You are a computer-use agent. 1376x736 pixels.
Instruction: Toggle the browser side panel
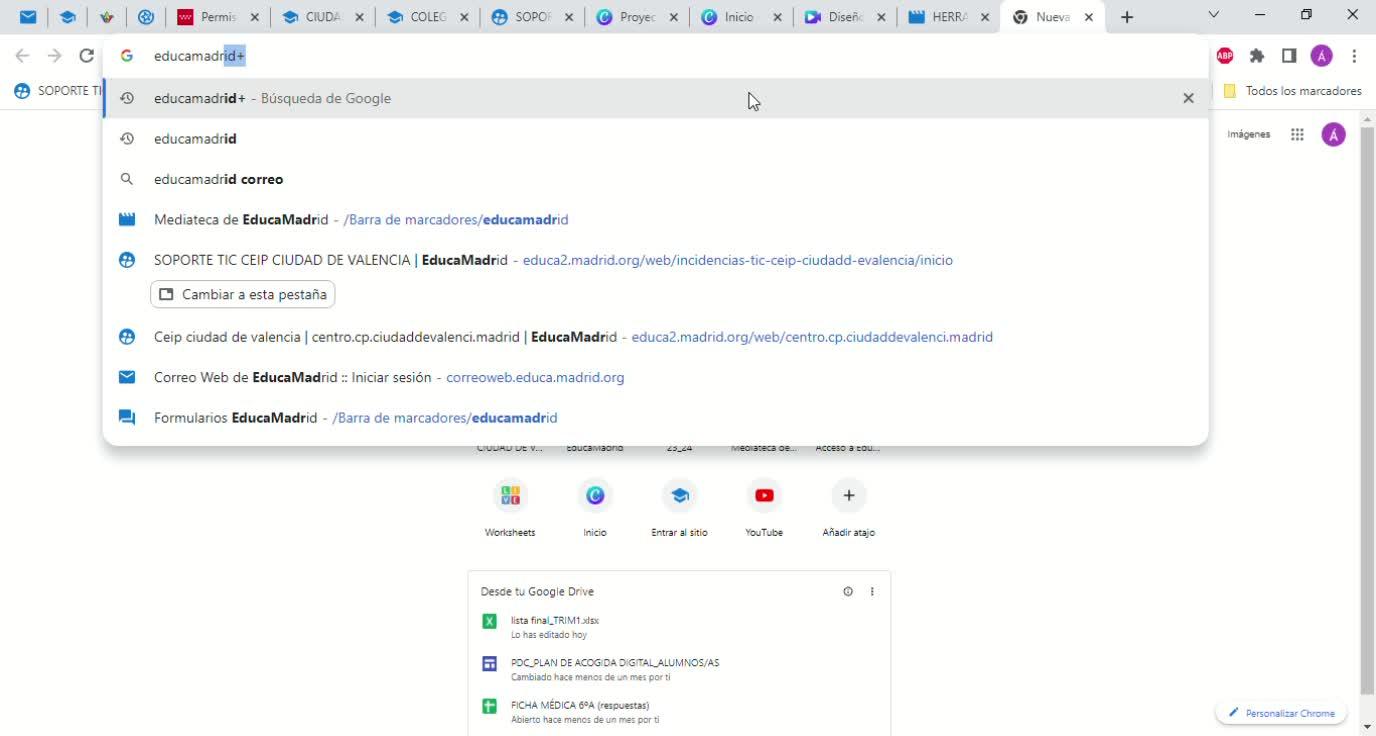click(1289, 56)
